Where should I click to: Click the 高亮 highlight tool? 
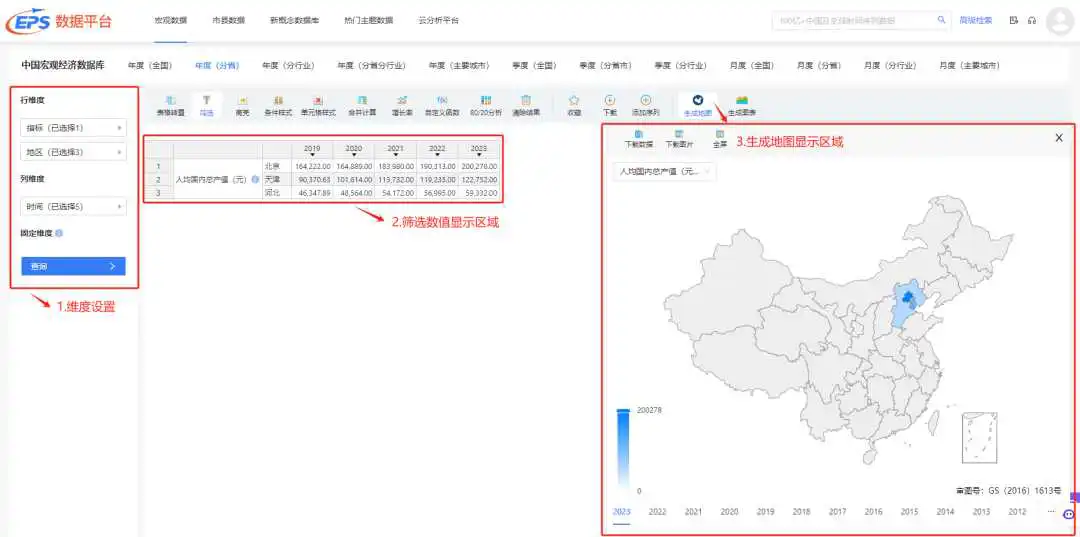point(242,105)
